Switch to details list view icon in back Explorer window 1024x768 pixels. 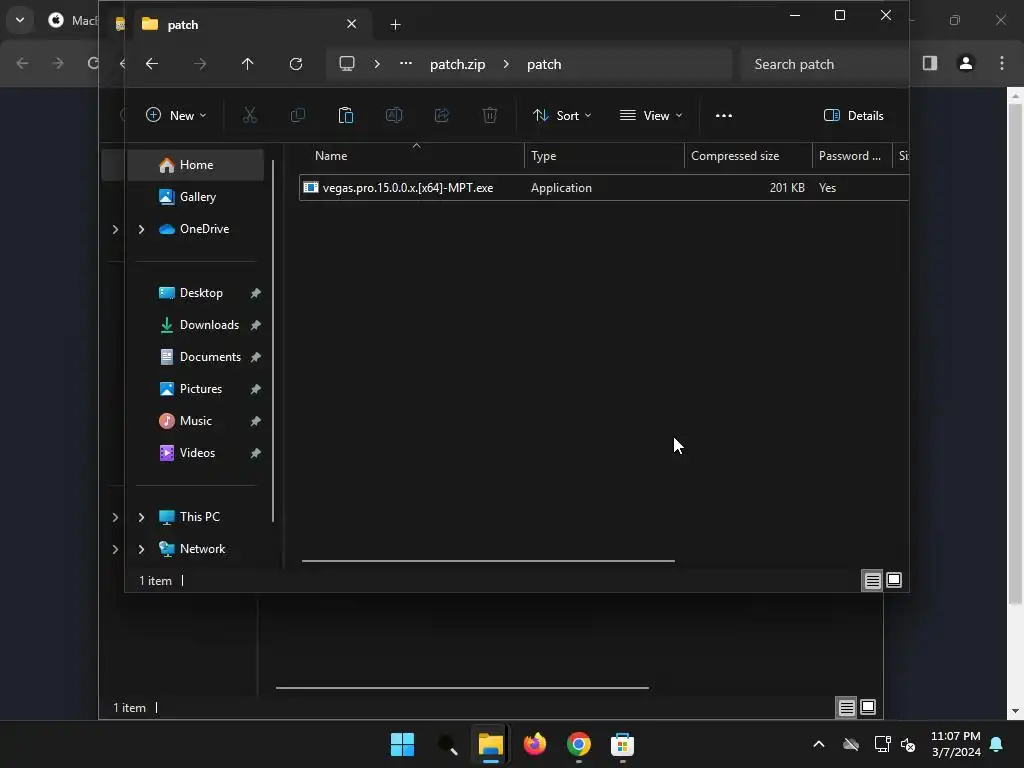click(846, 707)
